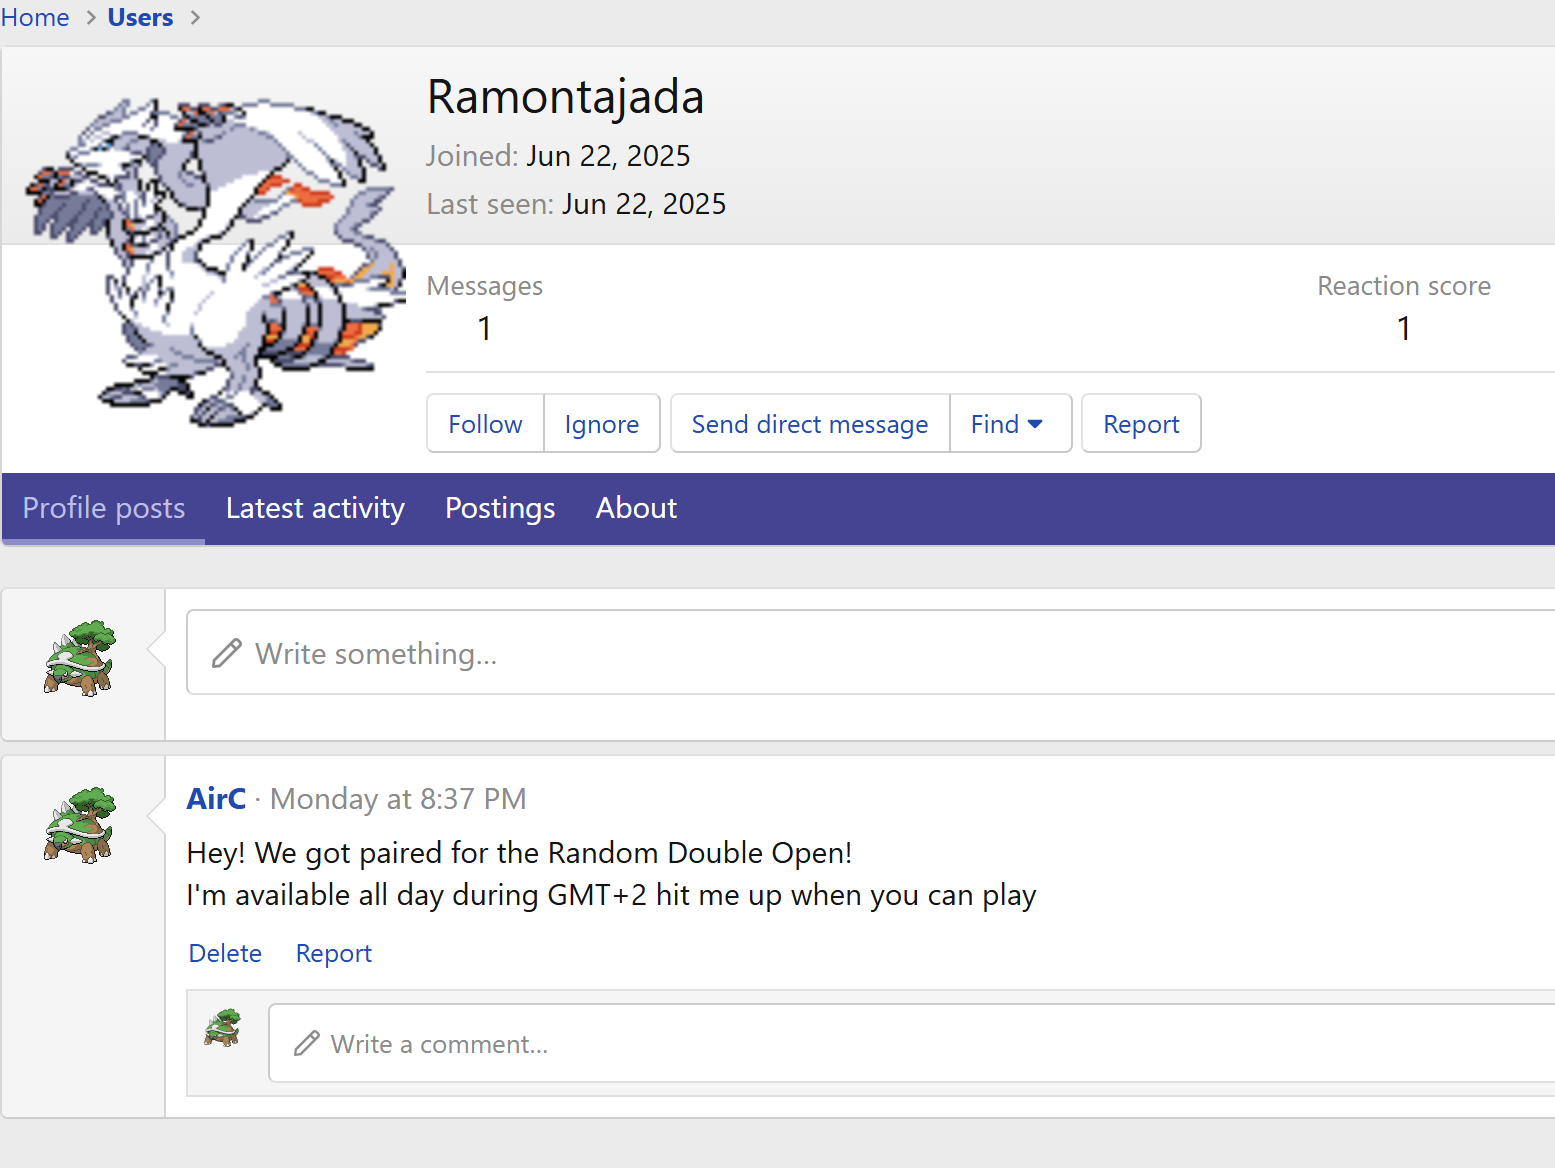Click Messages count label
Viewport: 1555px width, 1168px height.
pos(485,286)
